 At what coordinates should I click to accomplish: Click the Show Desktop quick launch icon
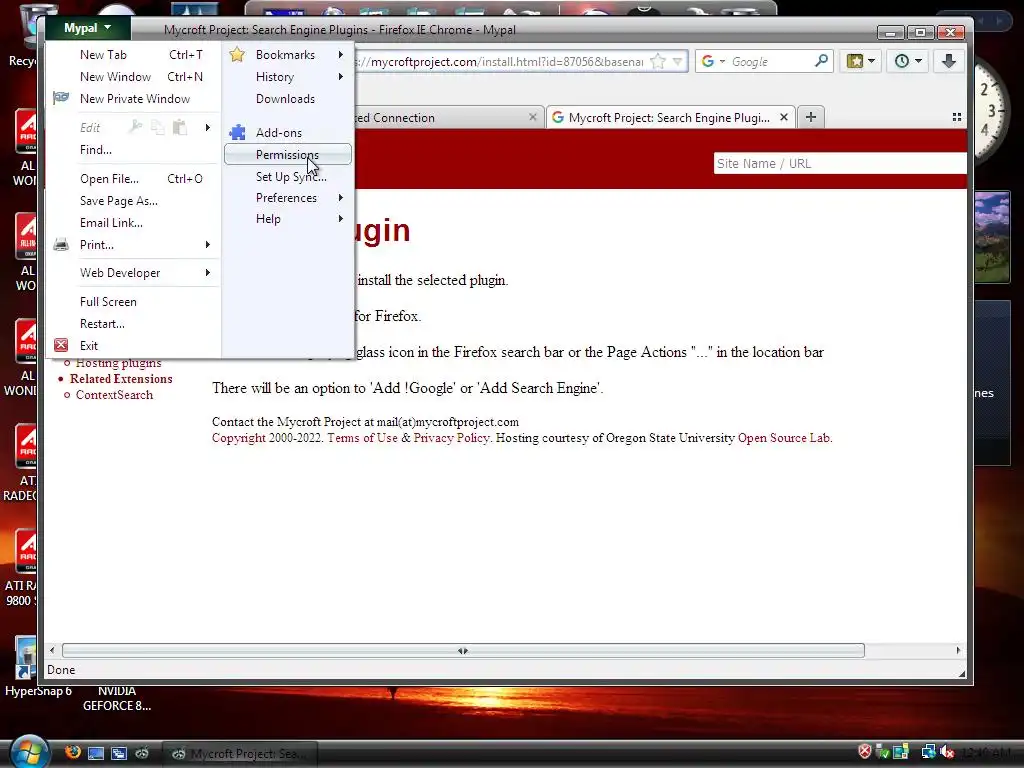[x=95, y=753]
